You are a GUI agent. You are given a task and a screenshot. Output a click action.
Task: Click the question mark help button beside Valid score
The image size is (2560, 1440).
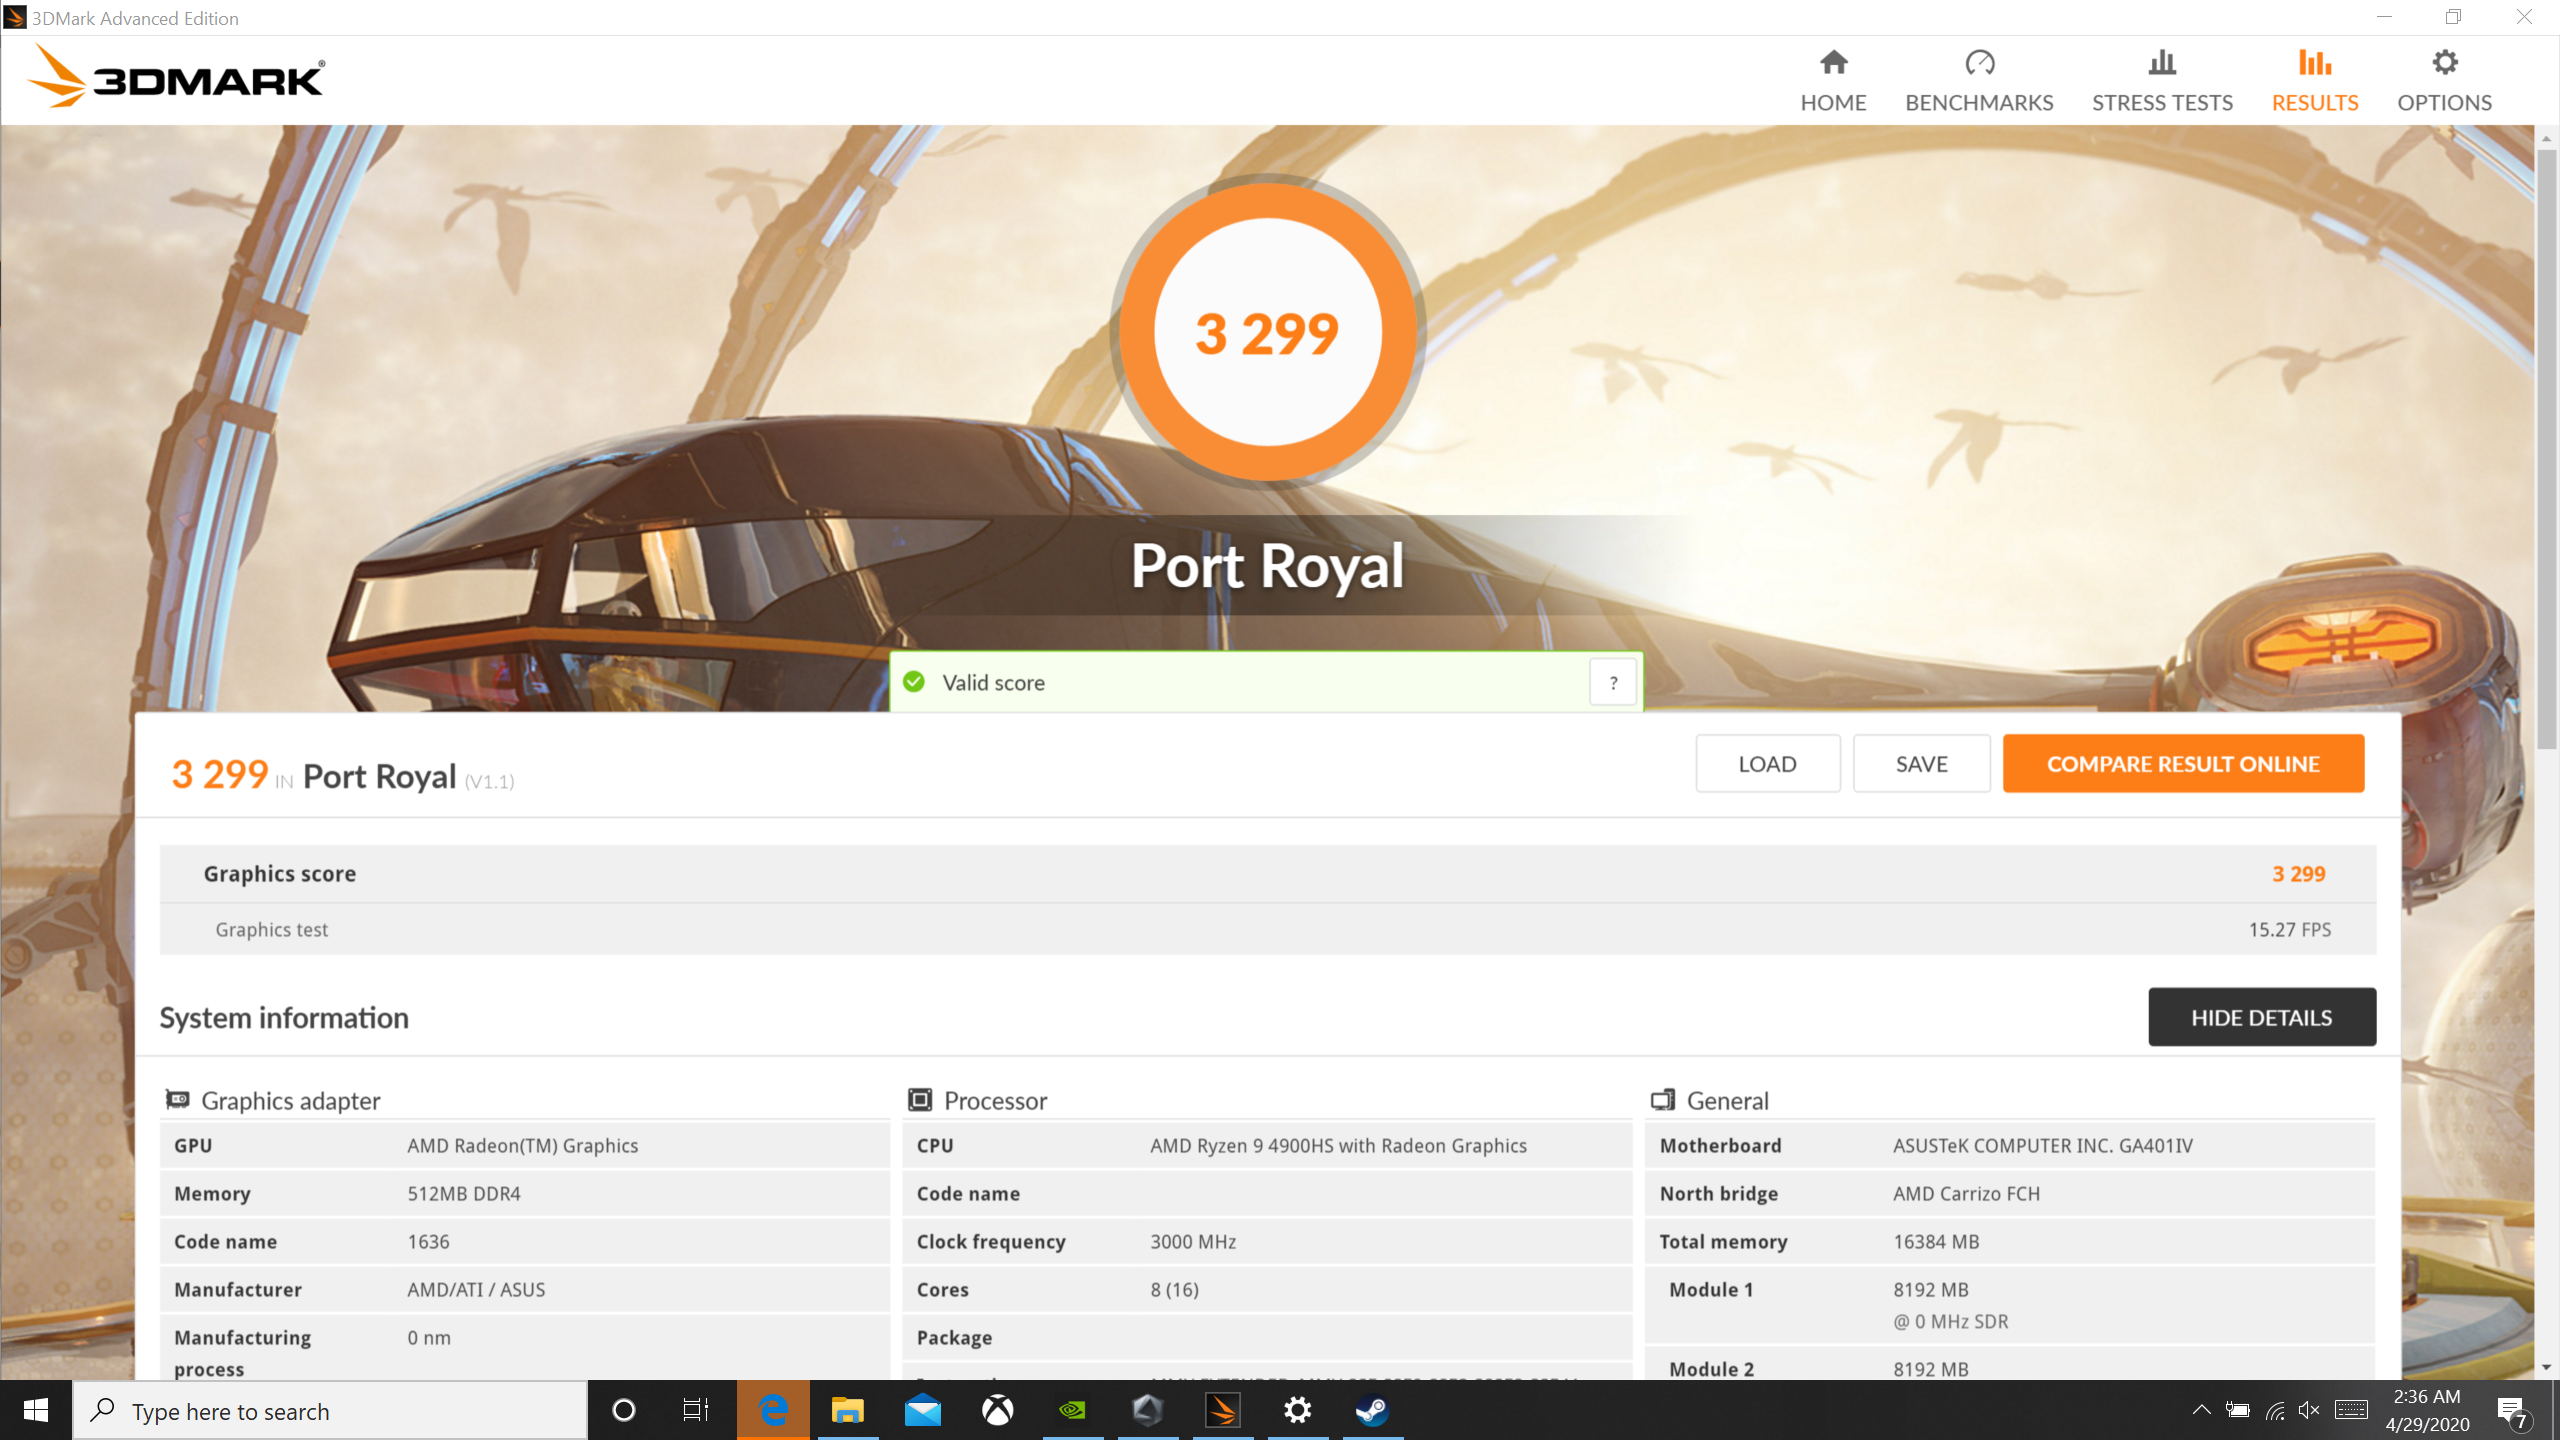point(1613,683)
